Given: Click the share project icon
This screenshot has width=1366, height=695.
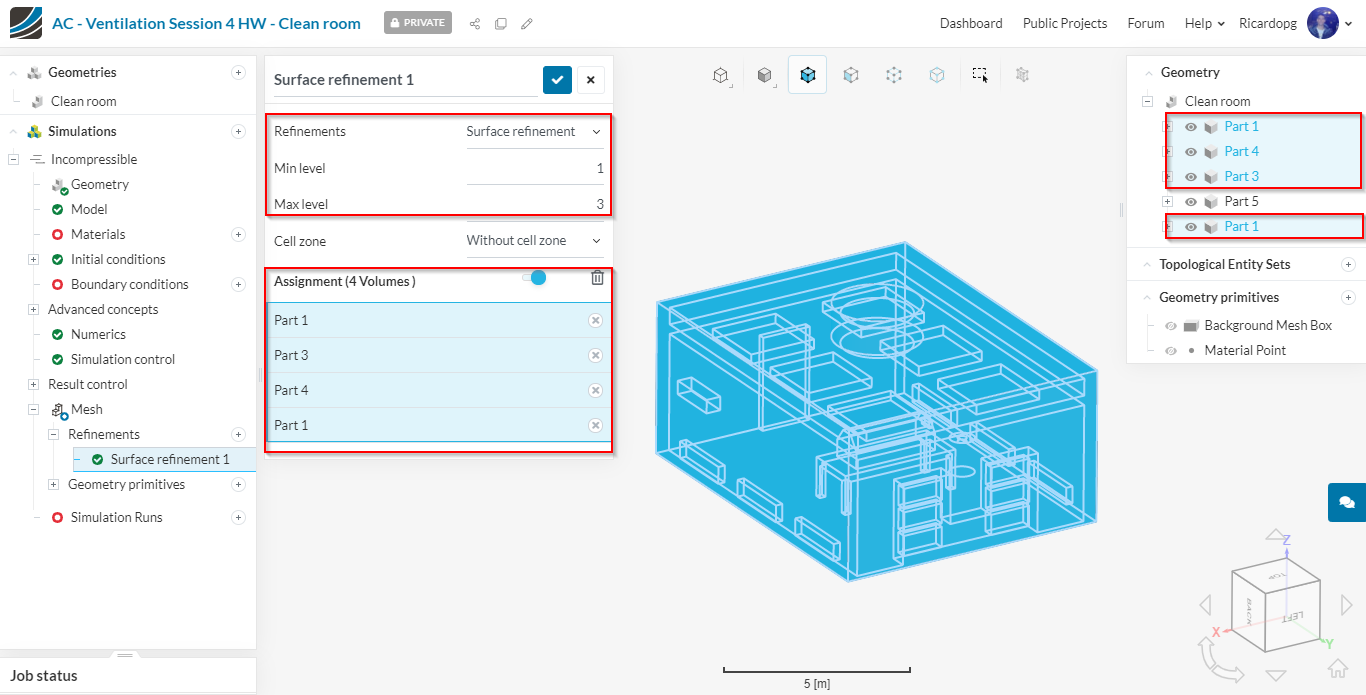Looking at the screenshot, I should pos(474,24).
